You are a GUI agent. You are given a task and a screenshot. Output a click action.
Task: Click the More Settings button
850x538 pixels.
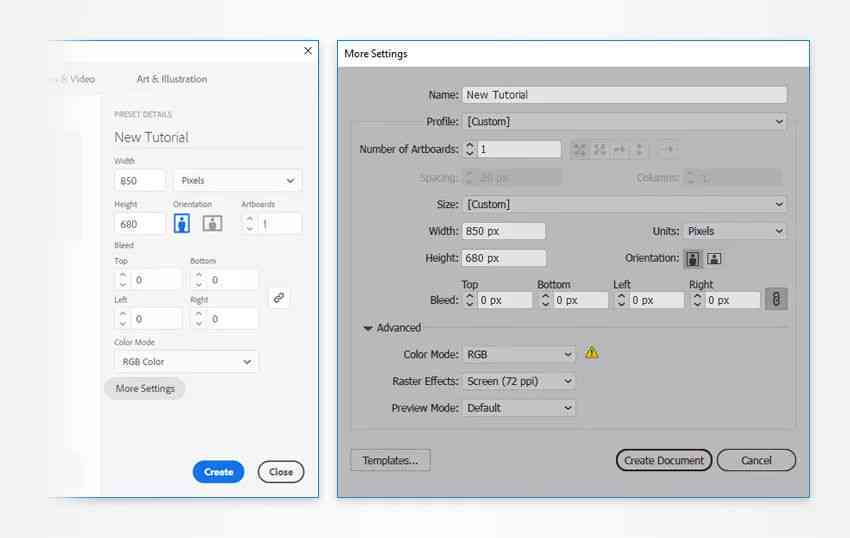tap(145, 389)
